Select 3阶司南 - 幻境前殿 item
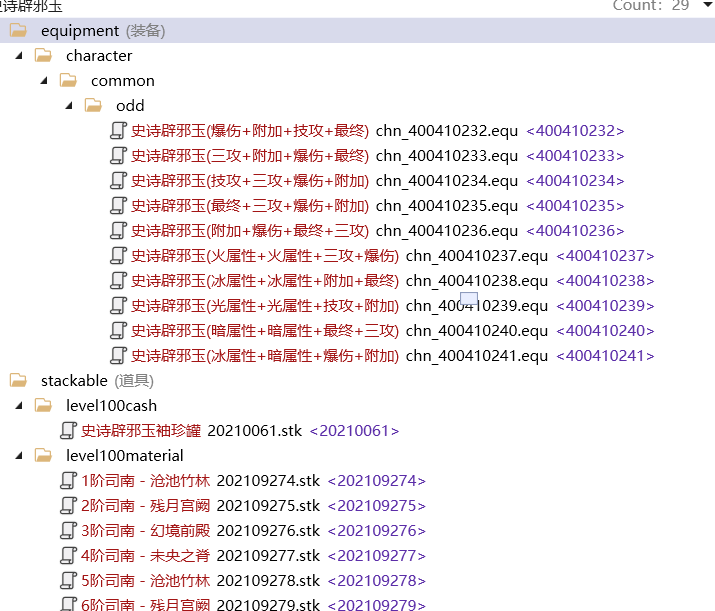Screen dimensions: 715x611 [146, 530]
